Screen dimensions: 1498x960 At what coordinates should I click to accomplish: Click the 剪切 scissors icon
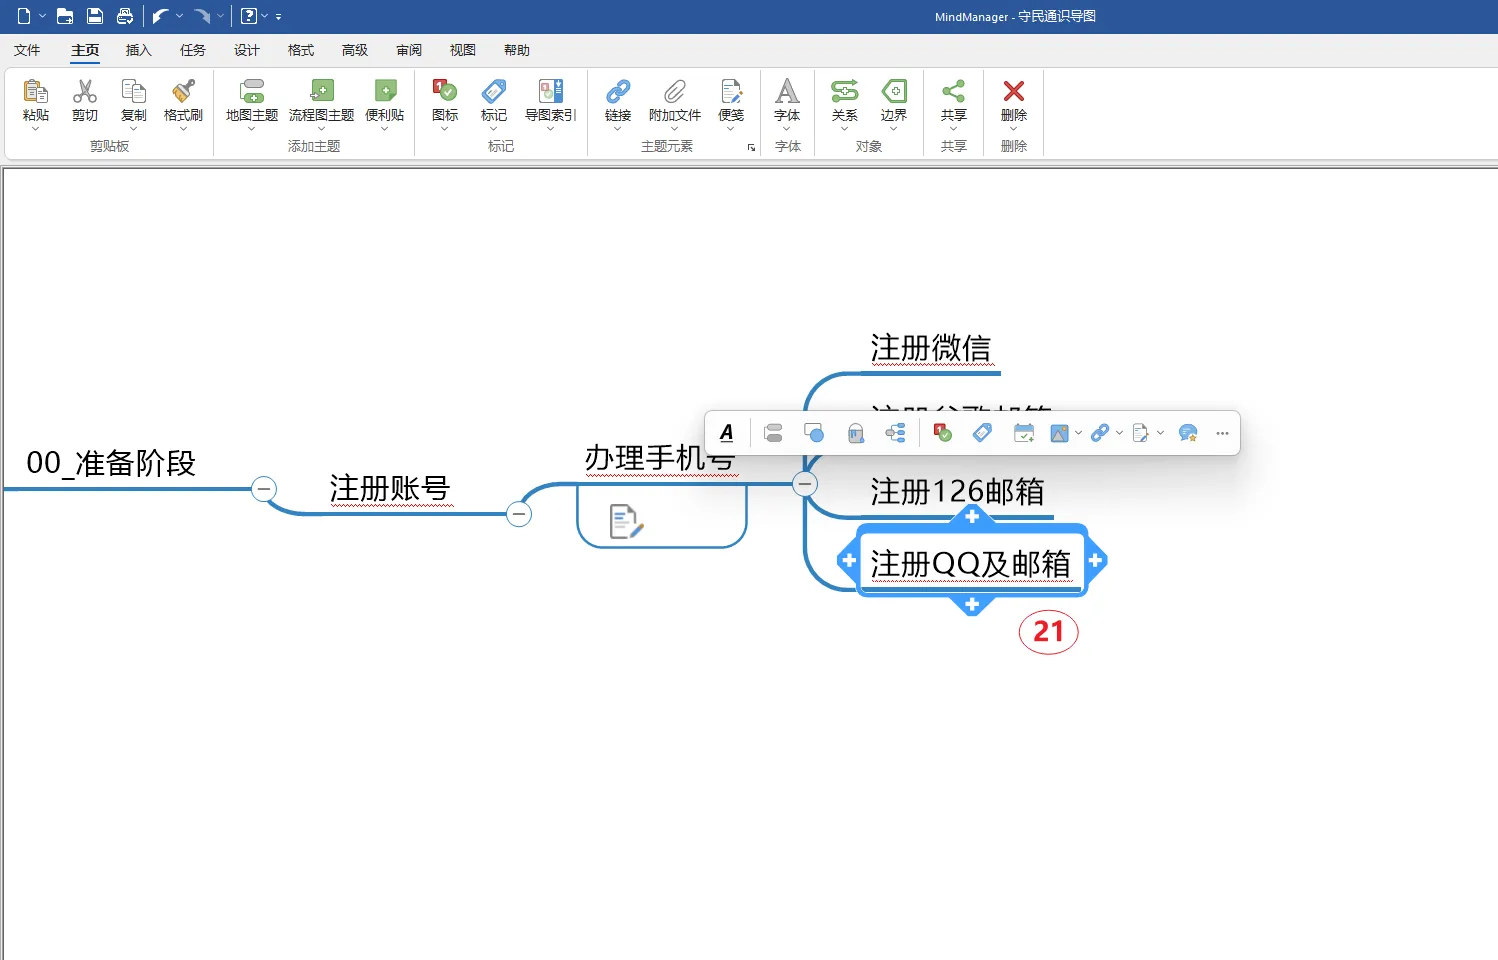pyautogui.click(x=85, y=91)
